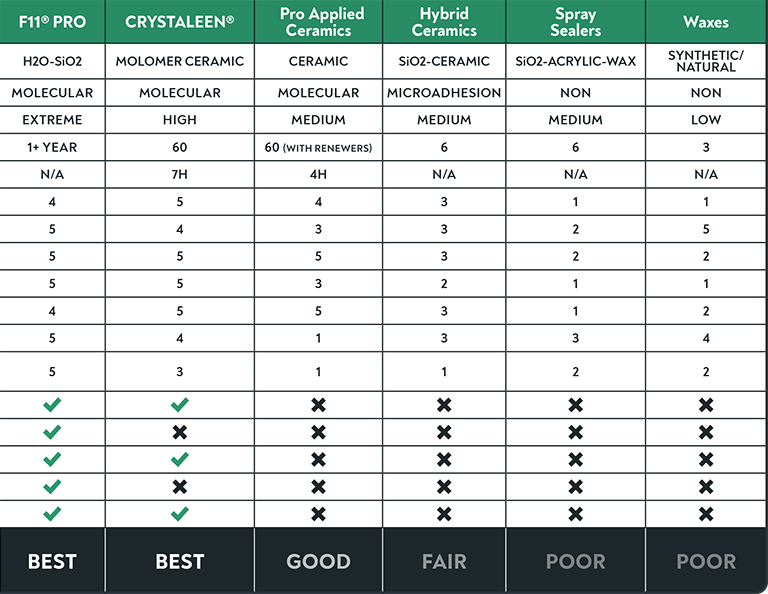Click the FAIR rating label

point(444,561)
